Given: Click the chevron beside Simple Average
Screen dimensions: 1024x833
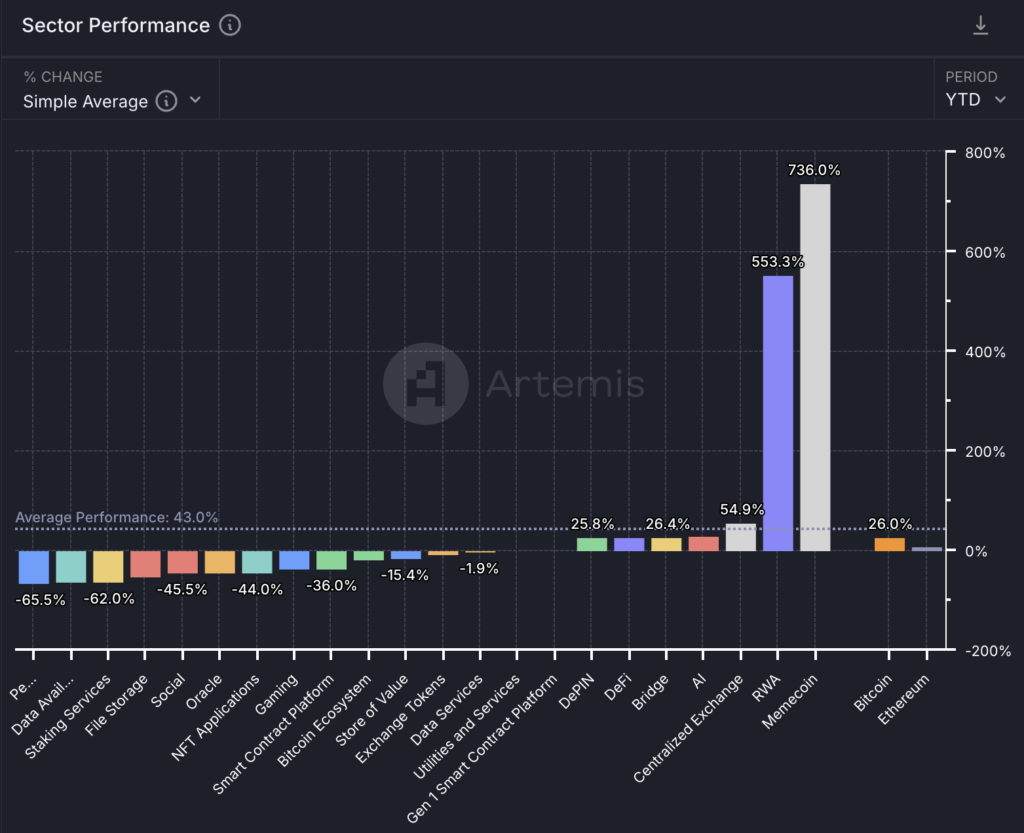Looking at the screenshot, I should (196, 102).
